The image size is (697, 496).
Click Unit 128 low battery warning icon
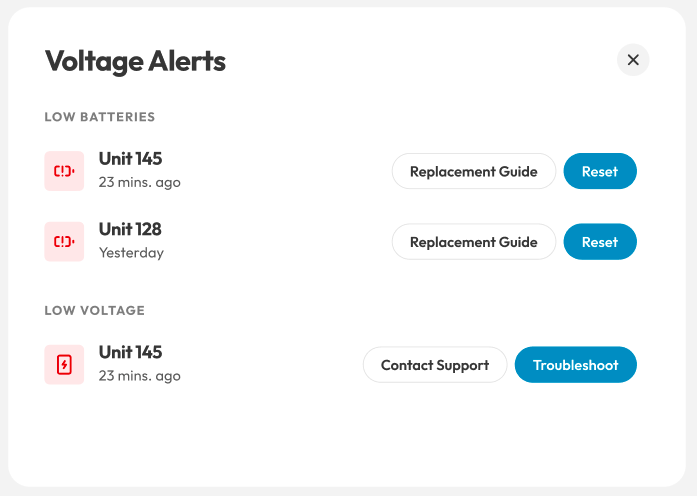[x=64, y=242]
